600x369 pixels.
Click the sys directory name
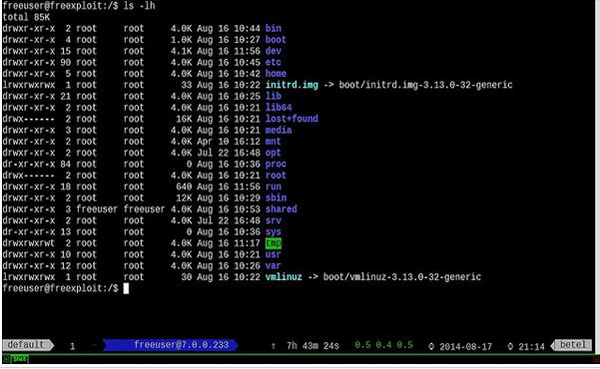[273, 232]
